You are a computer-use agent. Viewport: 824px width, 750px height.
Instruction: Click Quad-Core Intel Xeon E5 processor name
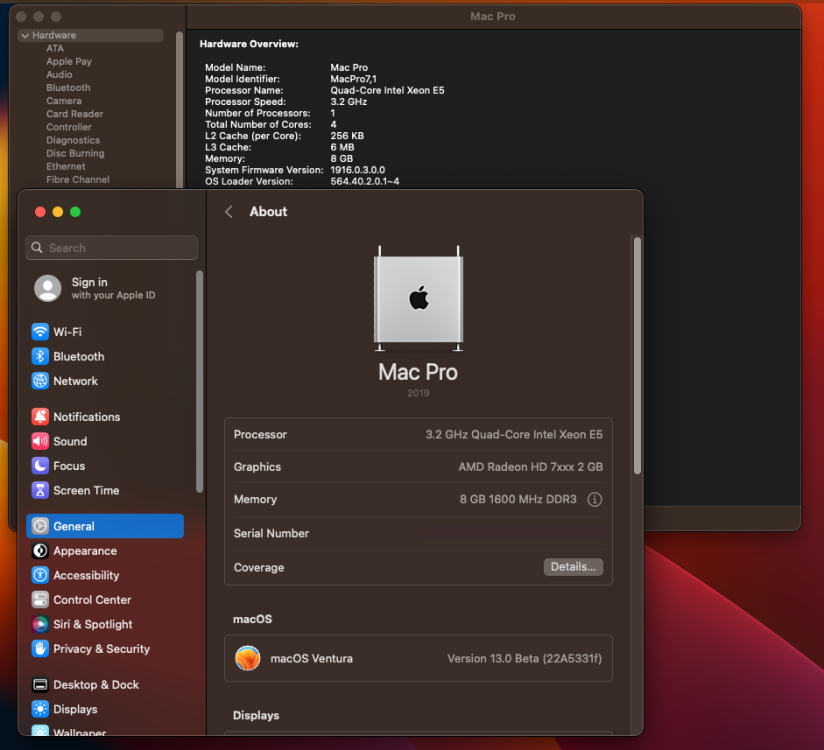click(387, 90)
